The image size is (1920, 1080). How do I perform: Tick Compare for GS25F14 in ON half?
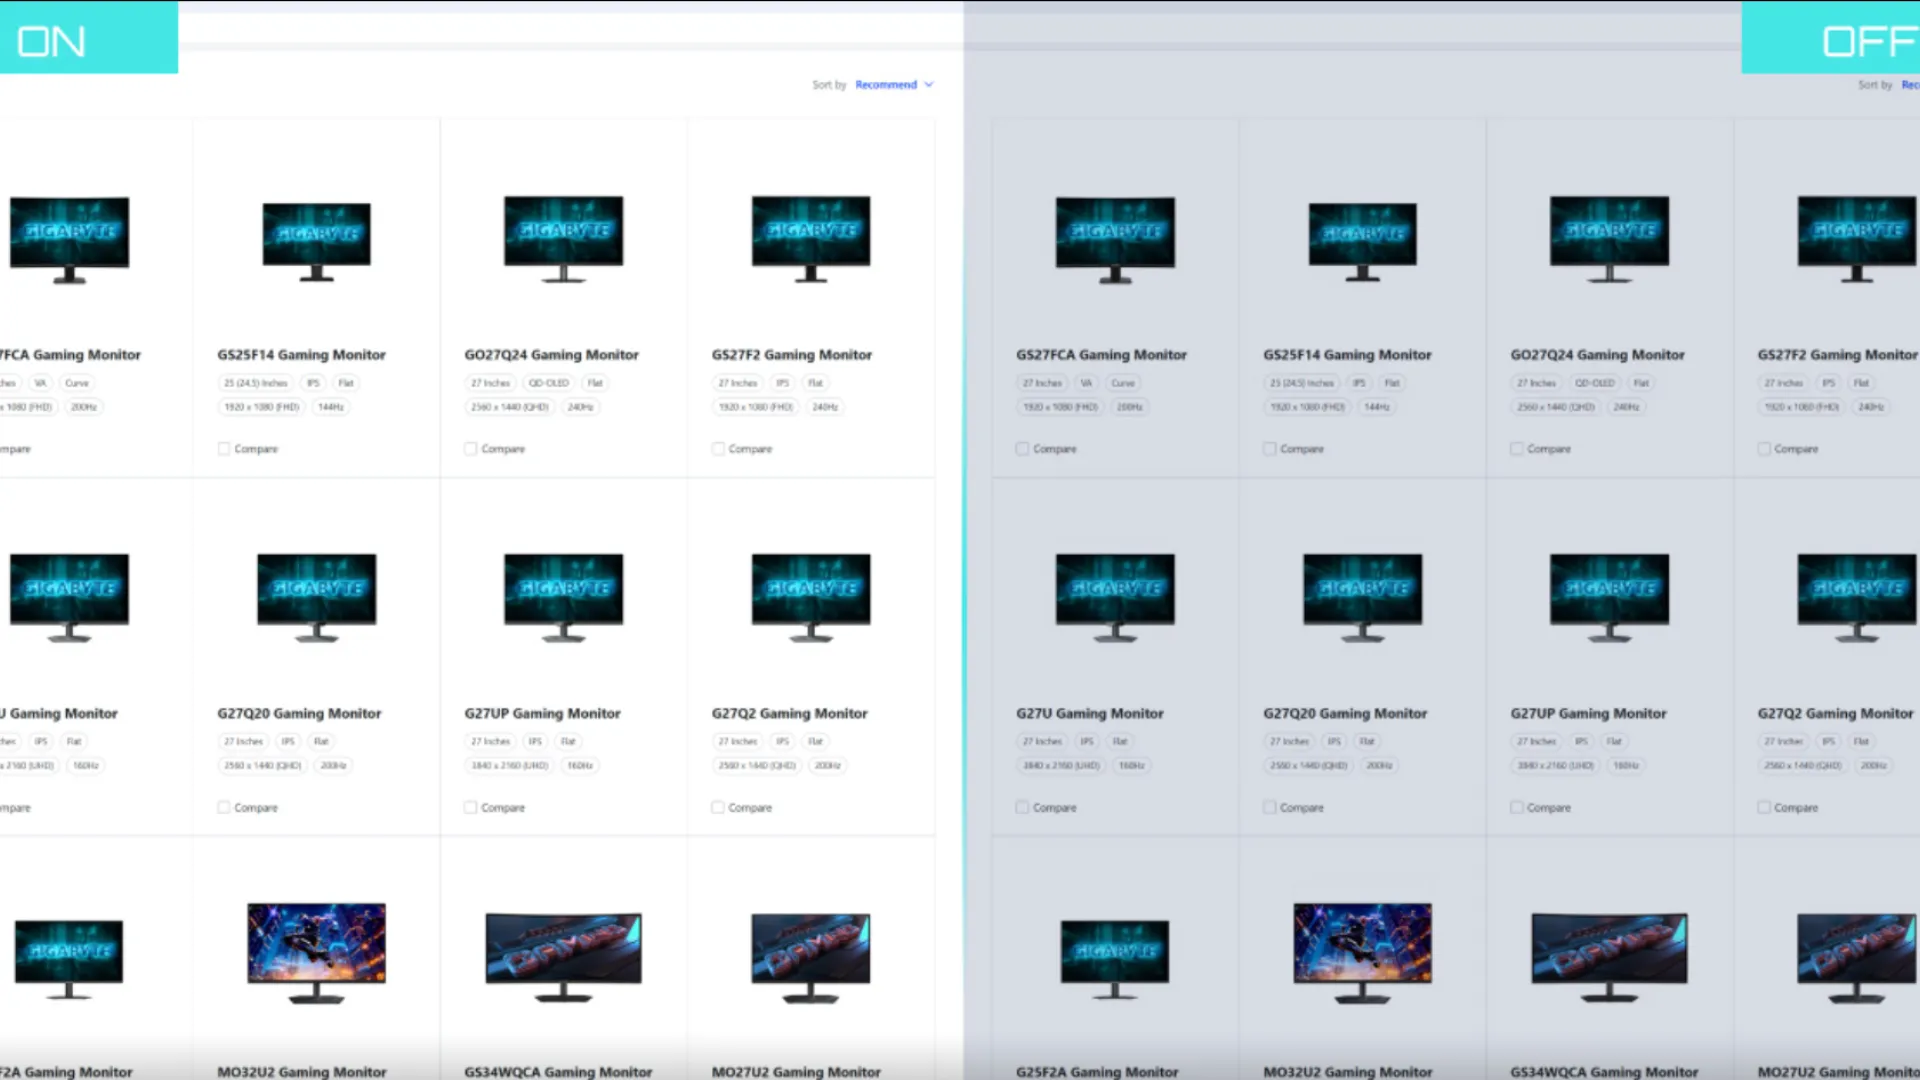pos(224,449)
